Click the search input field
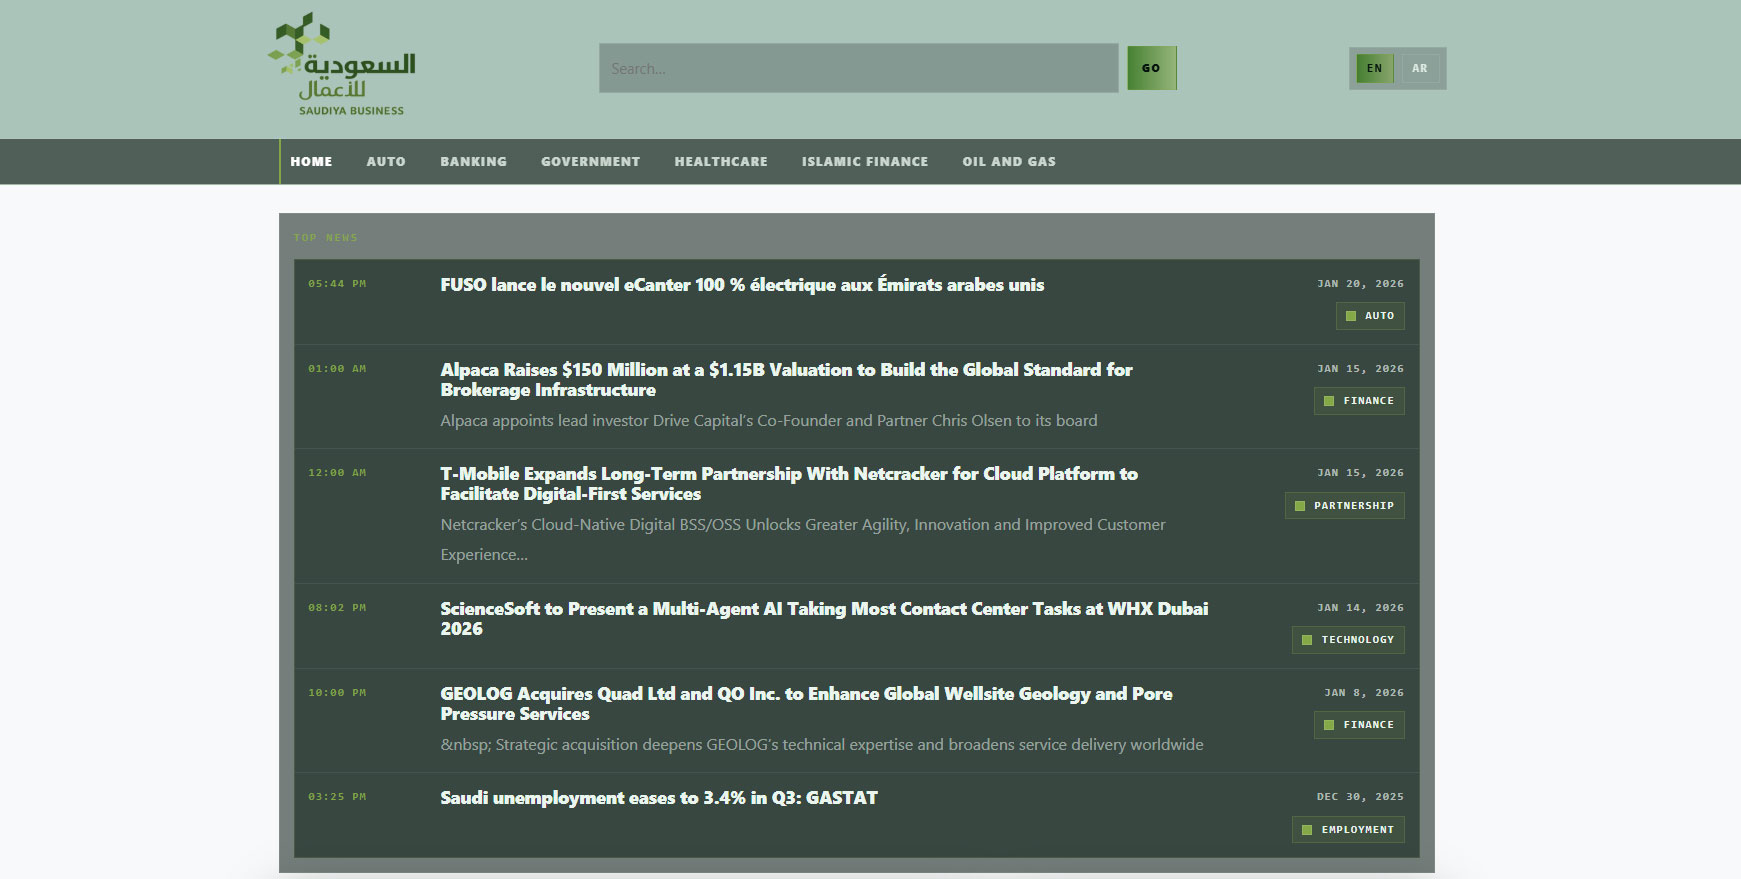 coord(858,69)
